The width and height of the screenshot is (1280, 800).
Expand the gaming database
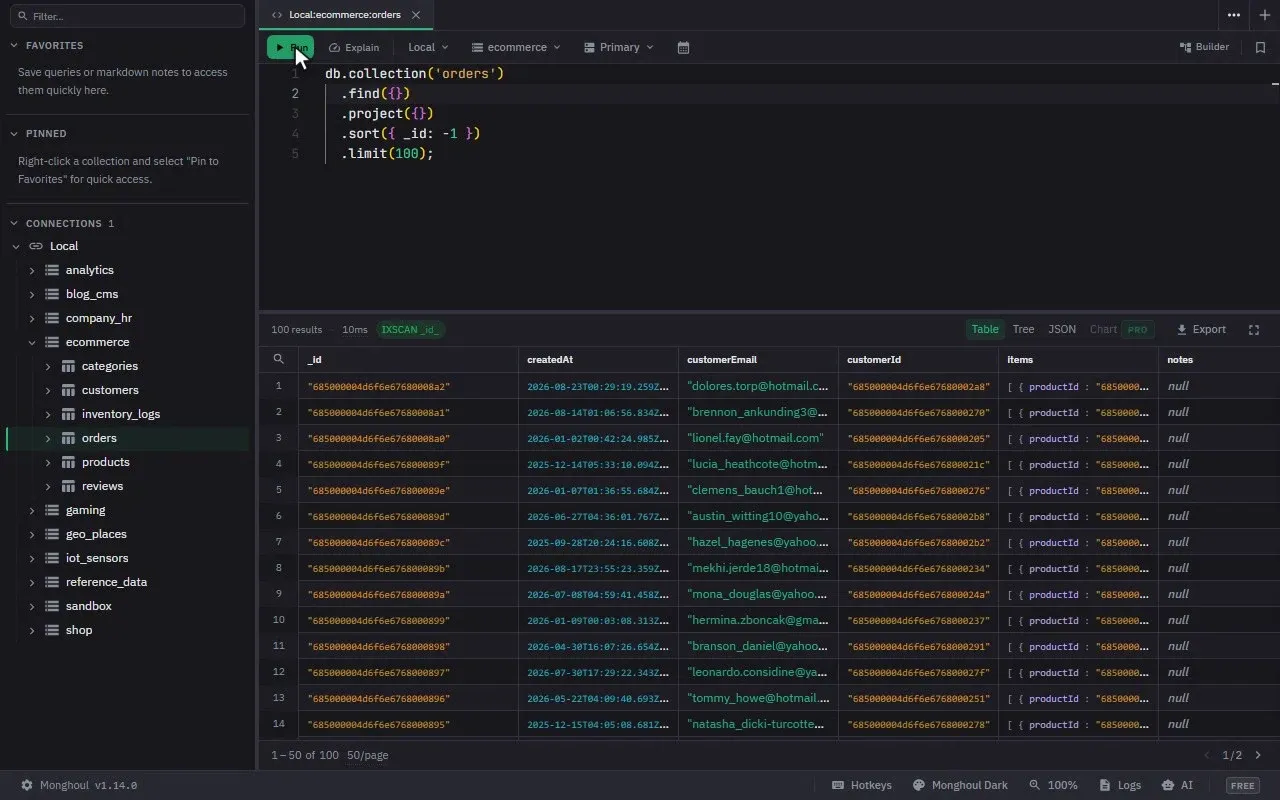(x=32, y=510)
